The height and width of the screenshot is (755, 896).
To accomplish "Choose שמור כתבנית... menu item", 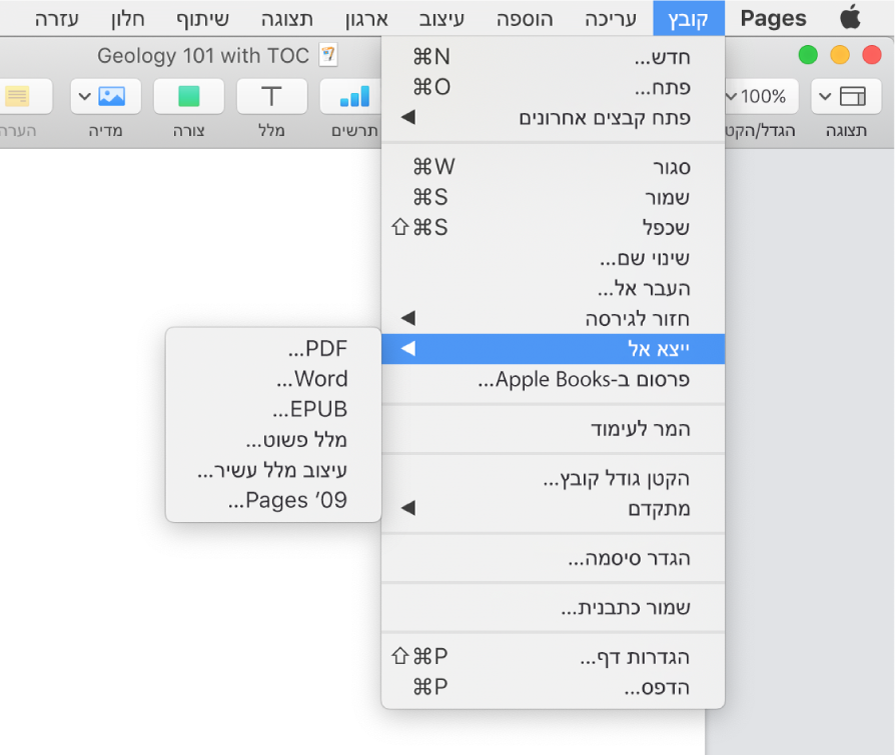I will [553, 607].
